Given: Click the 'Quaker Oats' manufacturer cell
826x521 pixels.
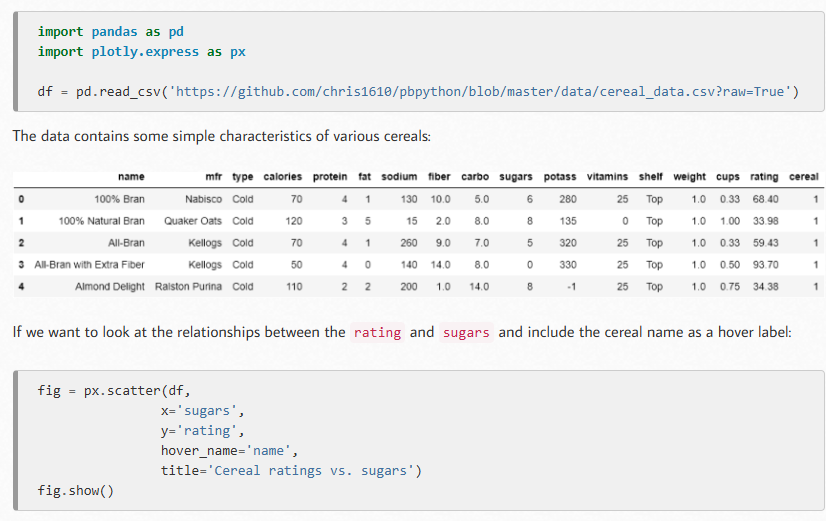Looking at the screenshot, I should (x=194, y=221).
